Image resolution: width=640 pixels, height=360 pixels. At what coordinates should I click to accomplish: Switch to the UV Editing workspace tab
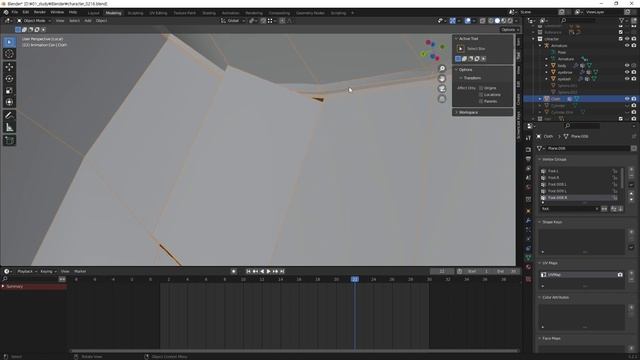(158, 13)
